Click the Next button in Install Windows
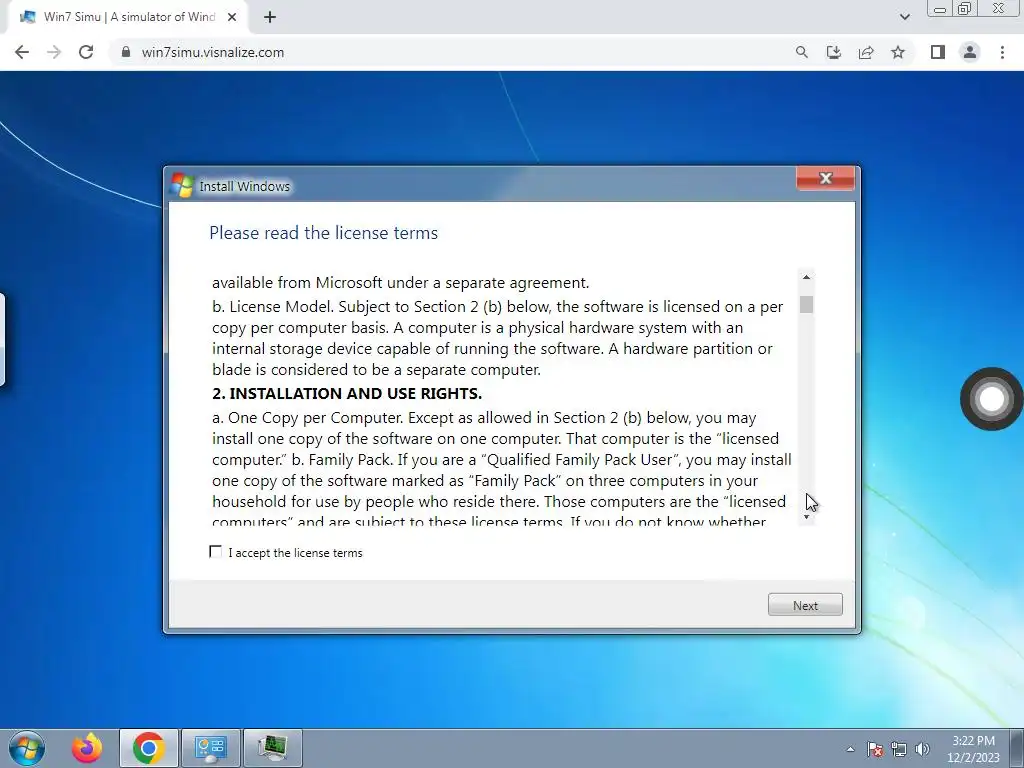Viewport: 1024px width, 768px height. (x=805, y=605)
